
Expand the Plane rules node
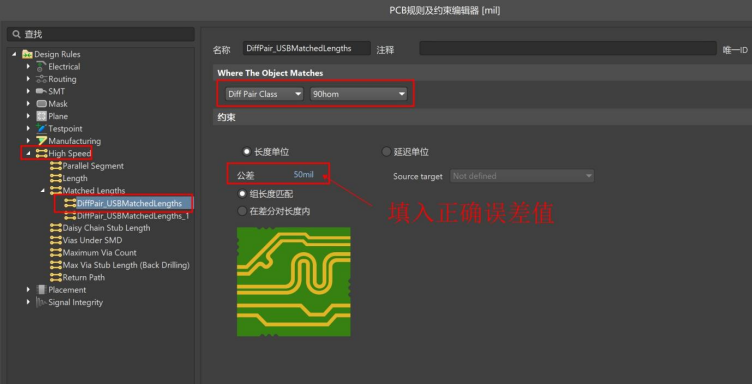[28, 116]
